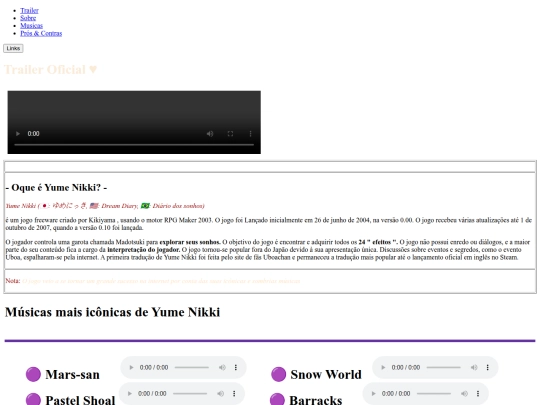The height and width of the screenshot is (405, 540).
Task: Open the Barracks audio options menu
Action: tap(478, 393)
